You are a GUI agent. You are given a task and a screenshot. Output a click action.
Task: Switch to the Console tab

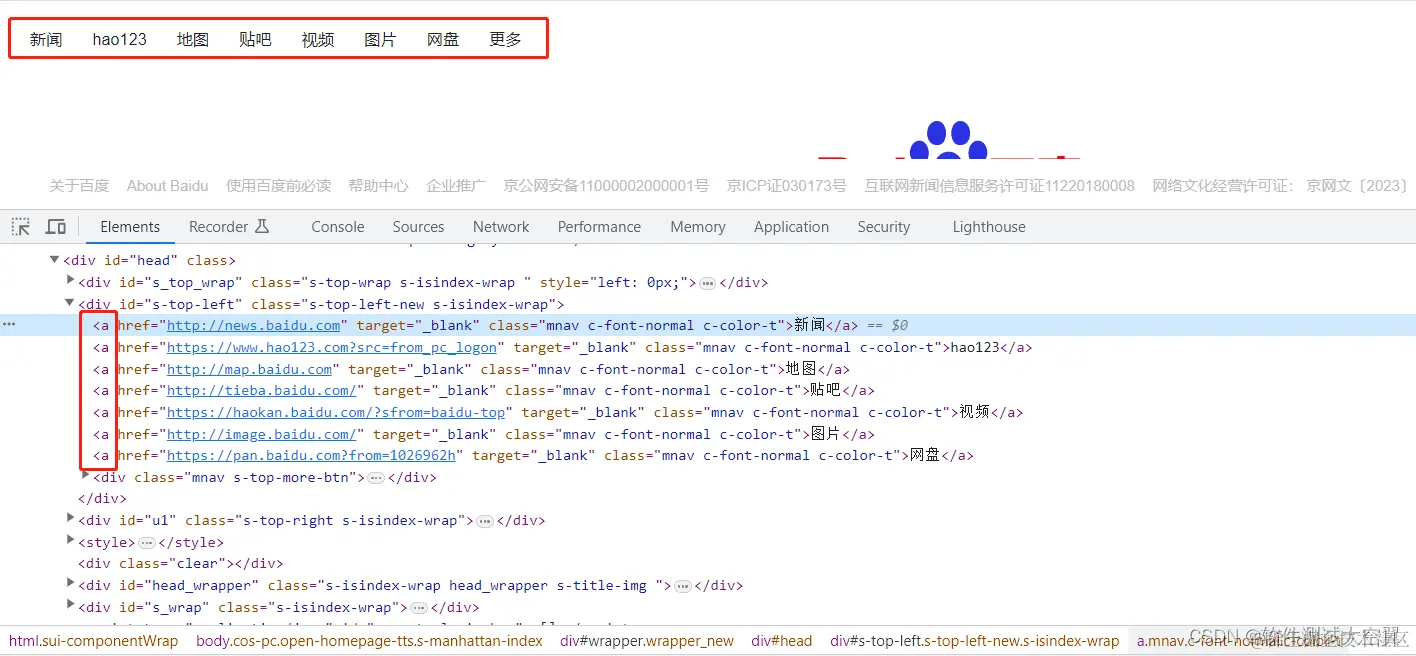coord(338,227)
